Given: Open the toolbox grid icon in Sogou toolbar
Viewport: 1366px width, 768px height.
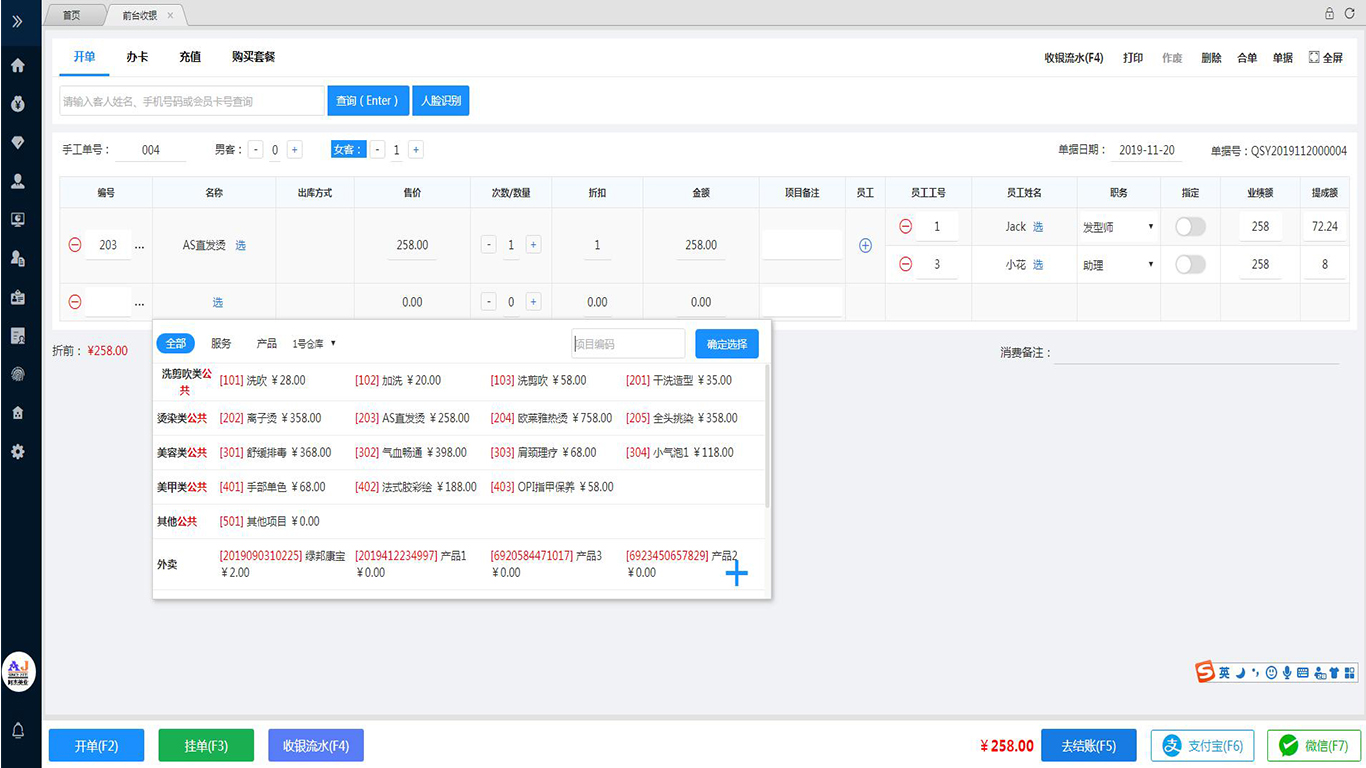Looking at the screenshot, I should pyautogui.click(x=1350, y=673).
